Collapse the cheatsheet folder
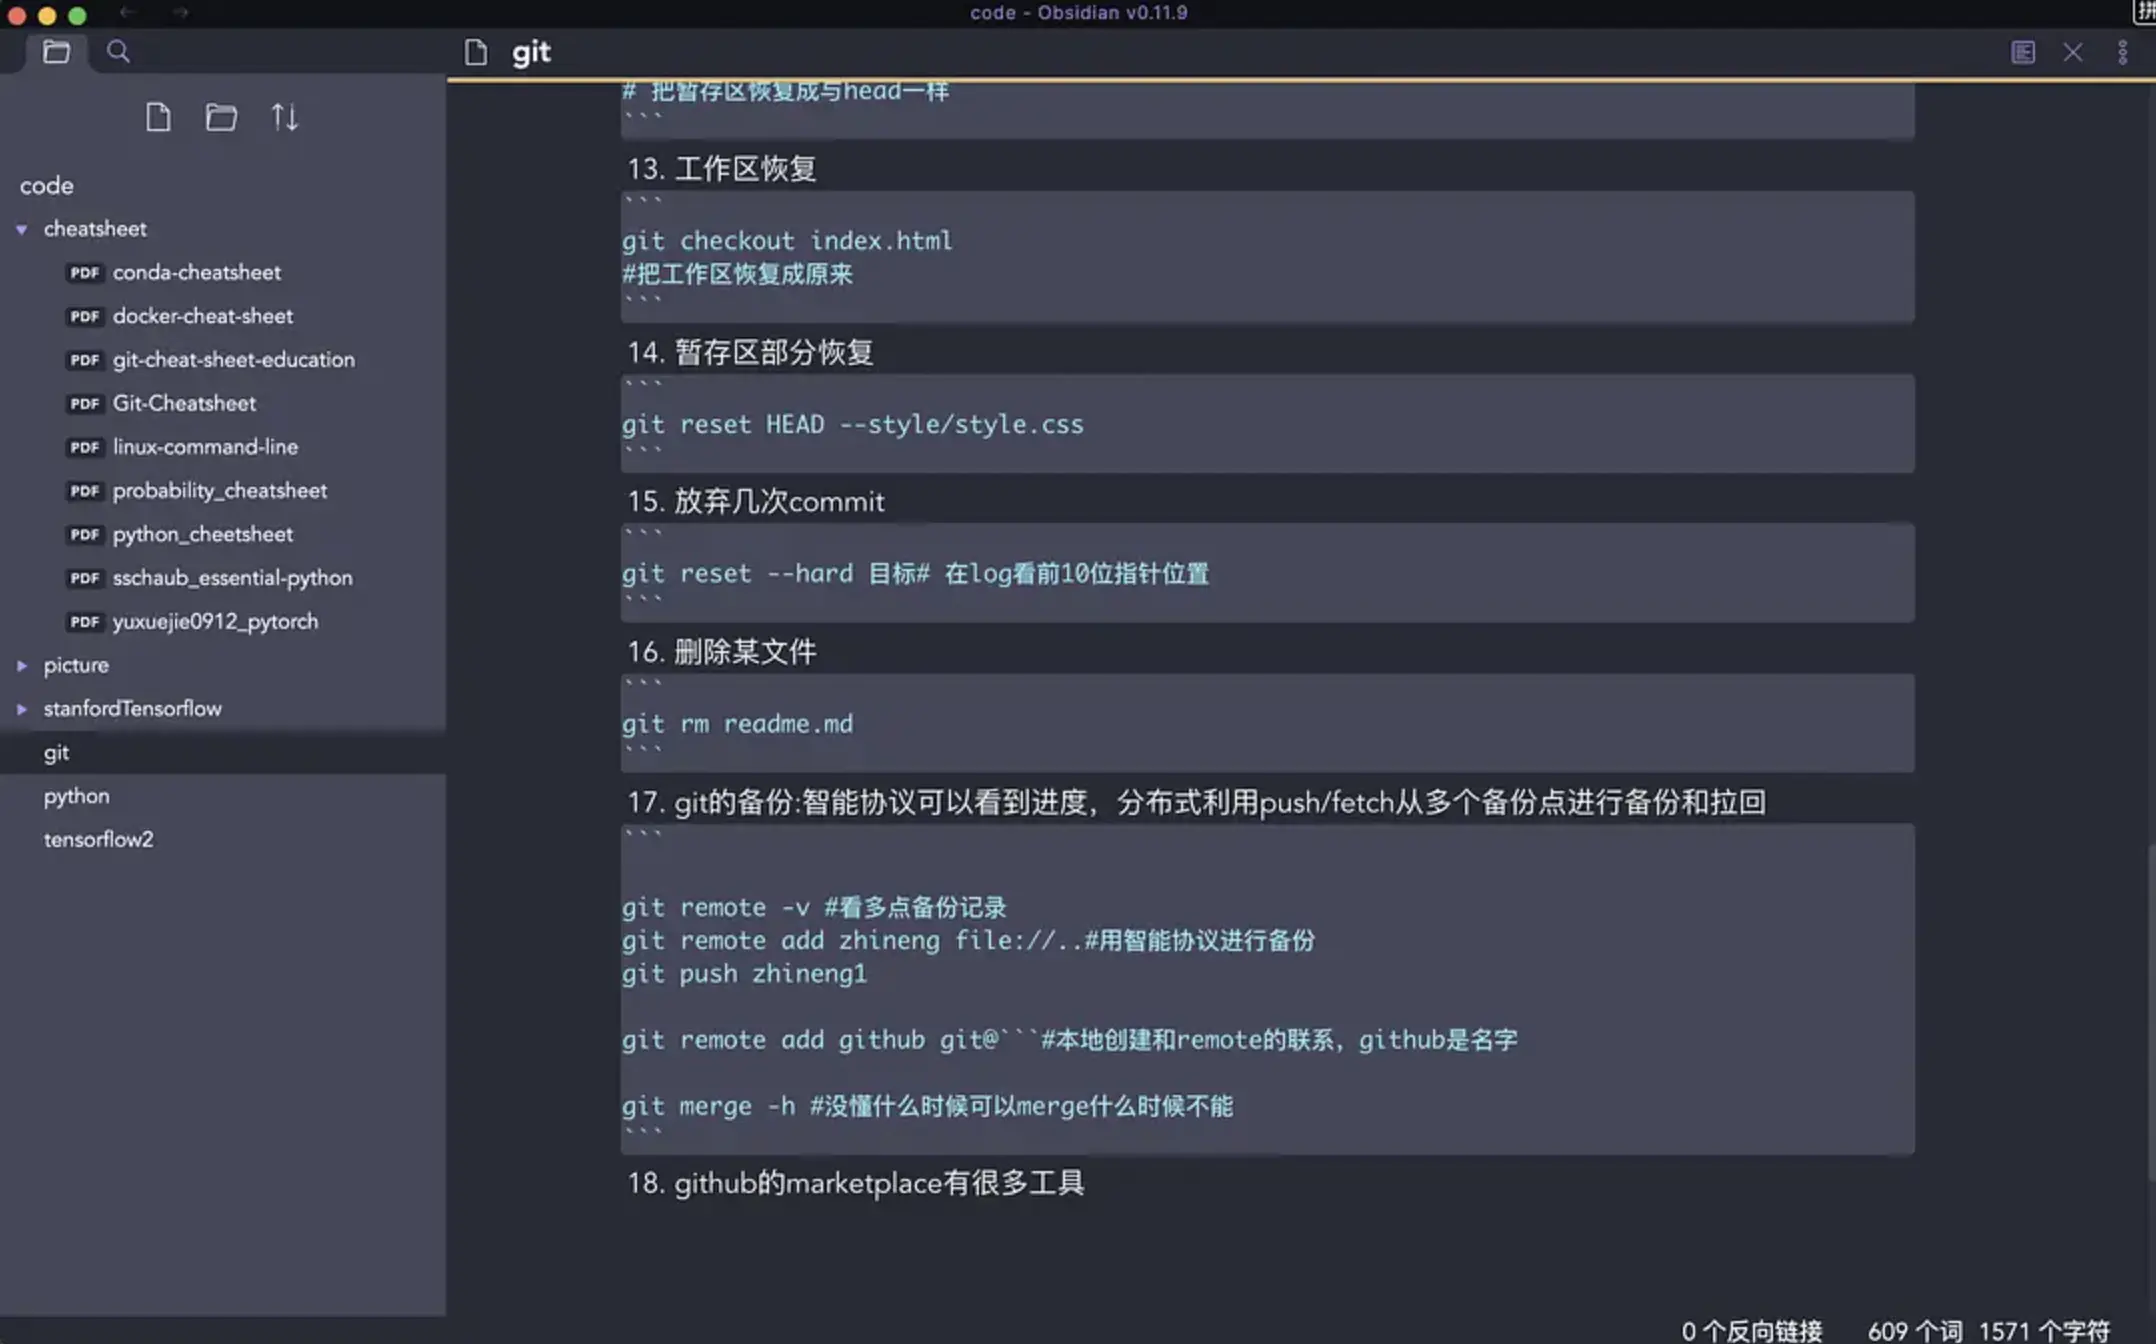This screenshot has height=1344, width=2156. click(x=22, y=229)
